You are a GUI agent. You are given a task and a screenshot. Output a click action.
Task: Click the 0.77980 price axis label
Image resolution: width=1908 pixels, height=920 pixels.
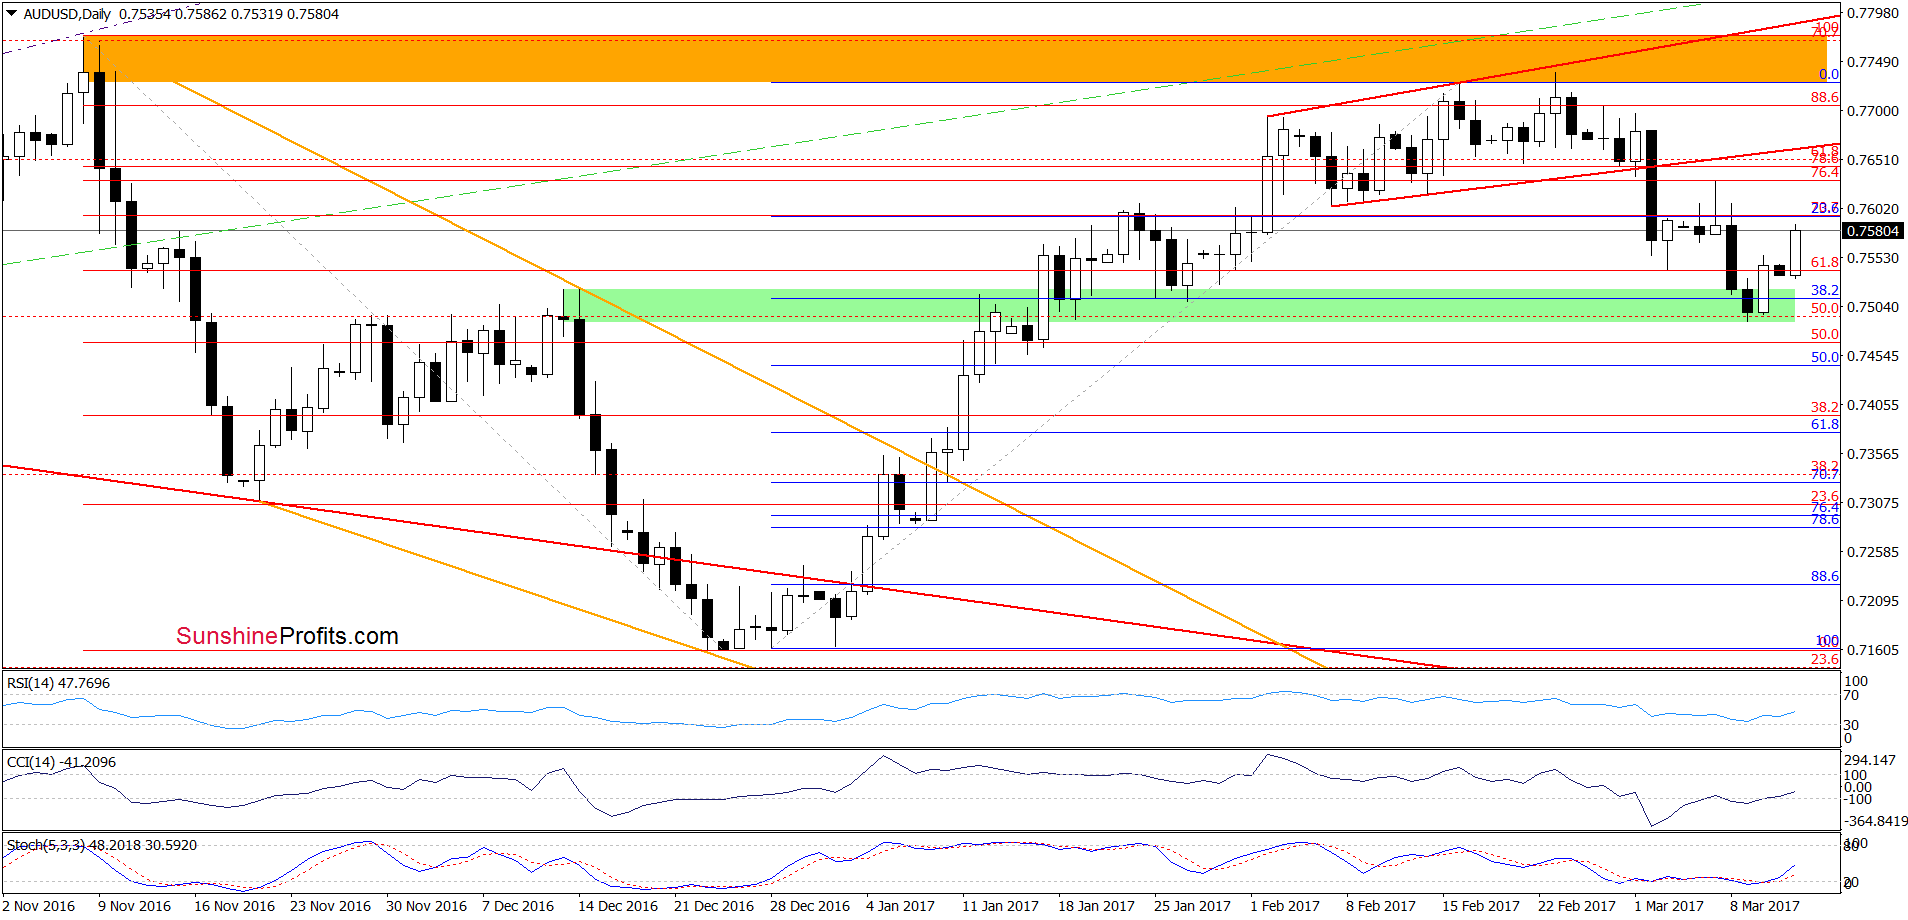(1872, 13)
